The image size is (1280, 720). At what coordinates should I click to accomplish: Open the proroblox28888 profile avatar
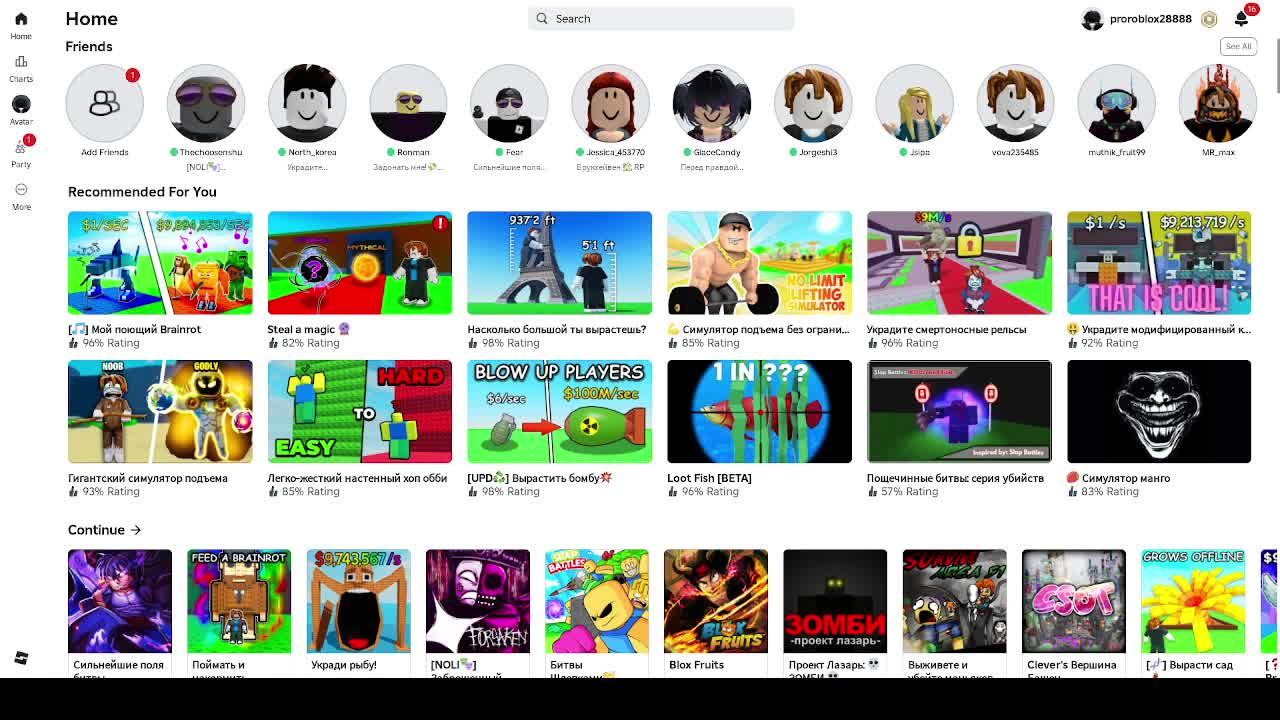pos(1092,19)
